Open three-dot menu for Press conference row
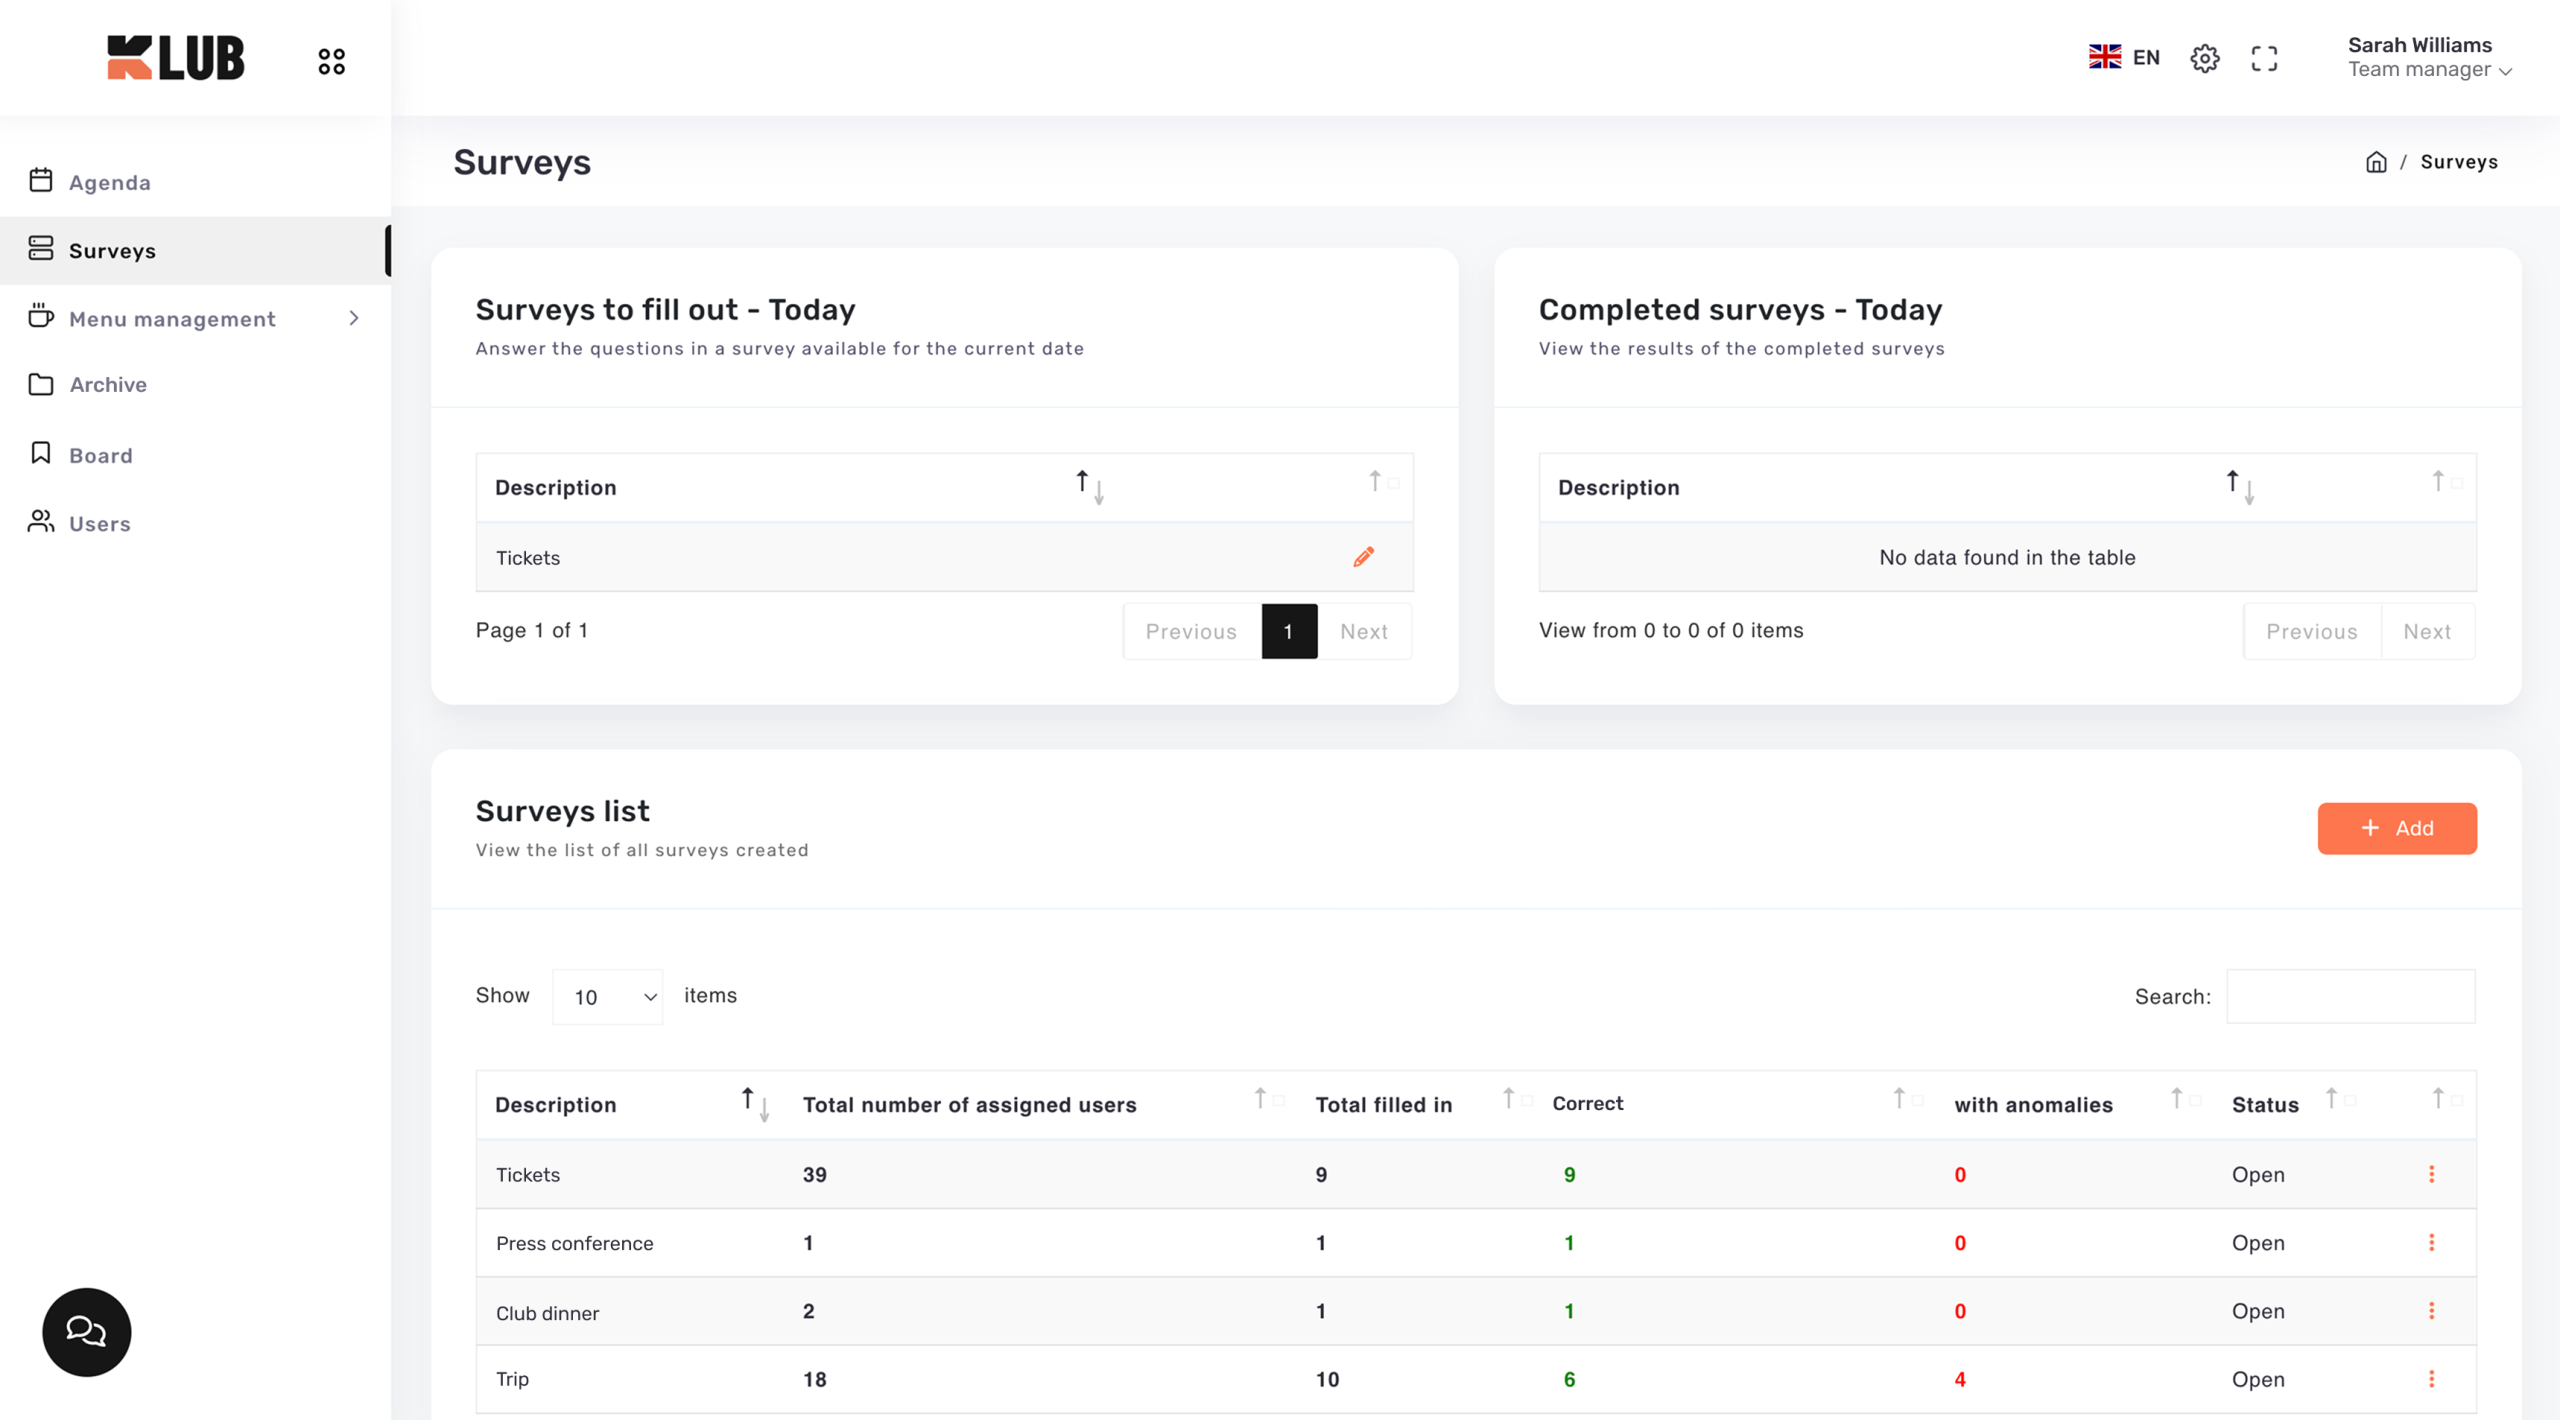 pyautogui.click(x=2431, y=1242)
